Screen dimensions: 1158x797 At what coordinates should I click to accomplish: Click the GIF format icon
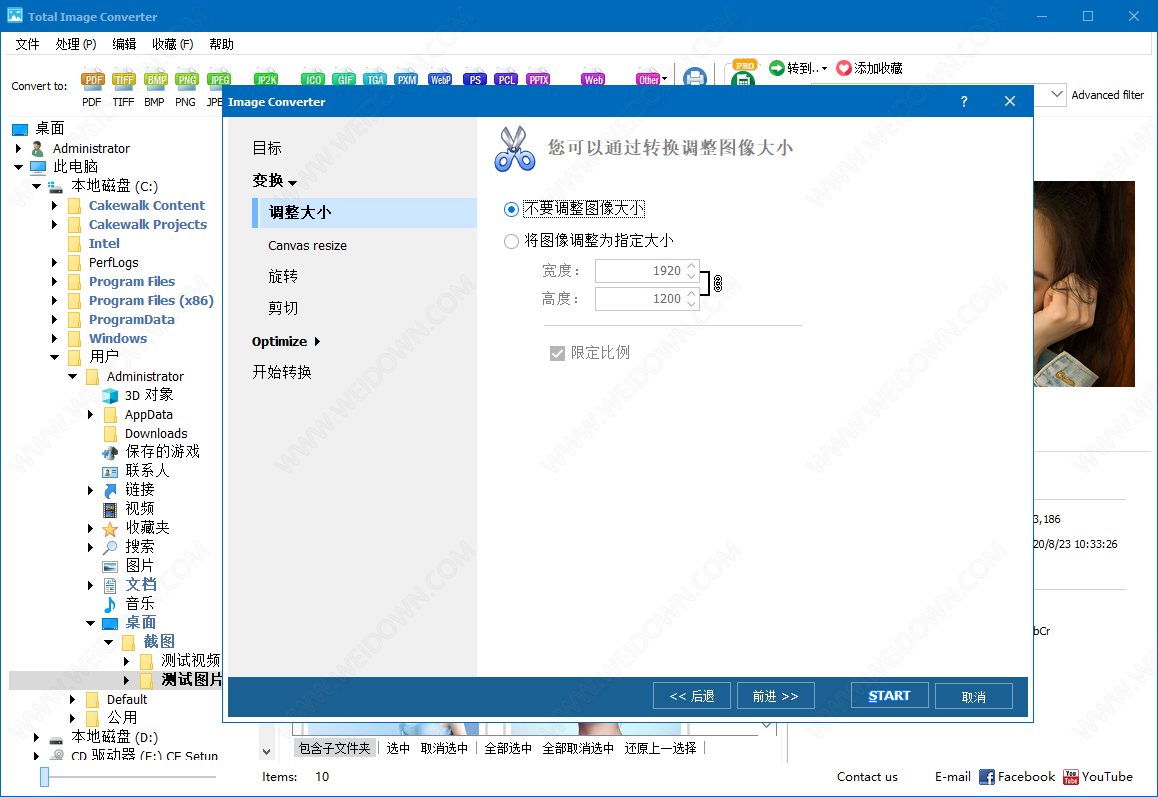pos(344,79)
